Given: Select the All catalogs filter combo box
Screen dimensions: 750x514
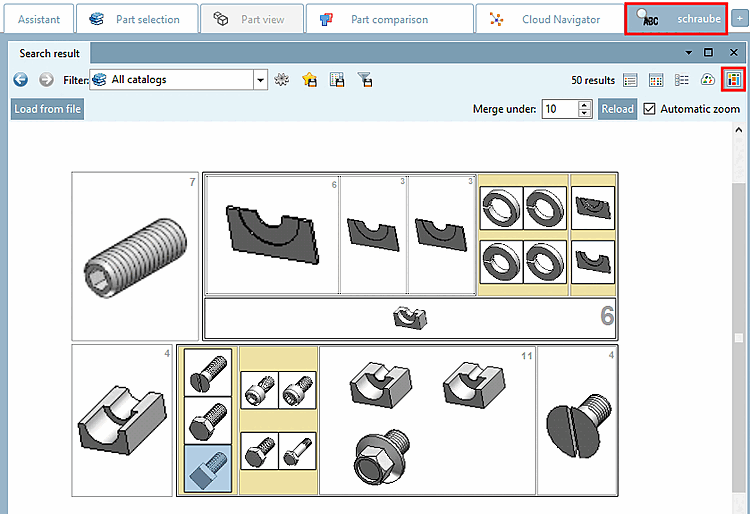Looking at the screenshot, I should 178,80.
